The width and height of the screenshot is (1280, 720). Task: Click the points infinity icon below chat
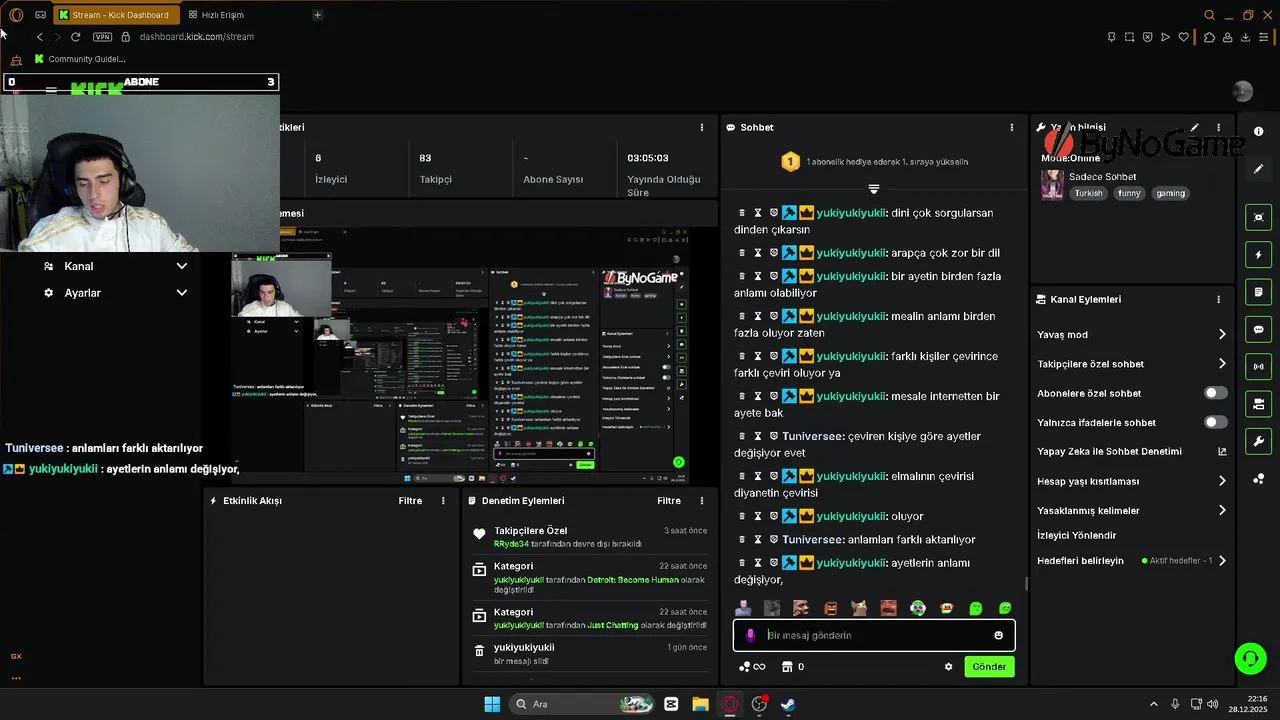click(751, 667)
